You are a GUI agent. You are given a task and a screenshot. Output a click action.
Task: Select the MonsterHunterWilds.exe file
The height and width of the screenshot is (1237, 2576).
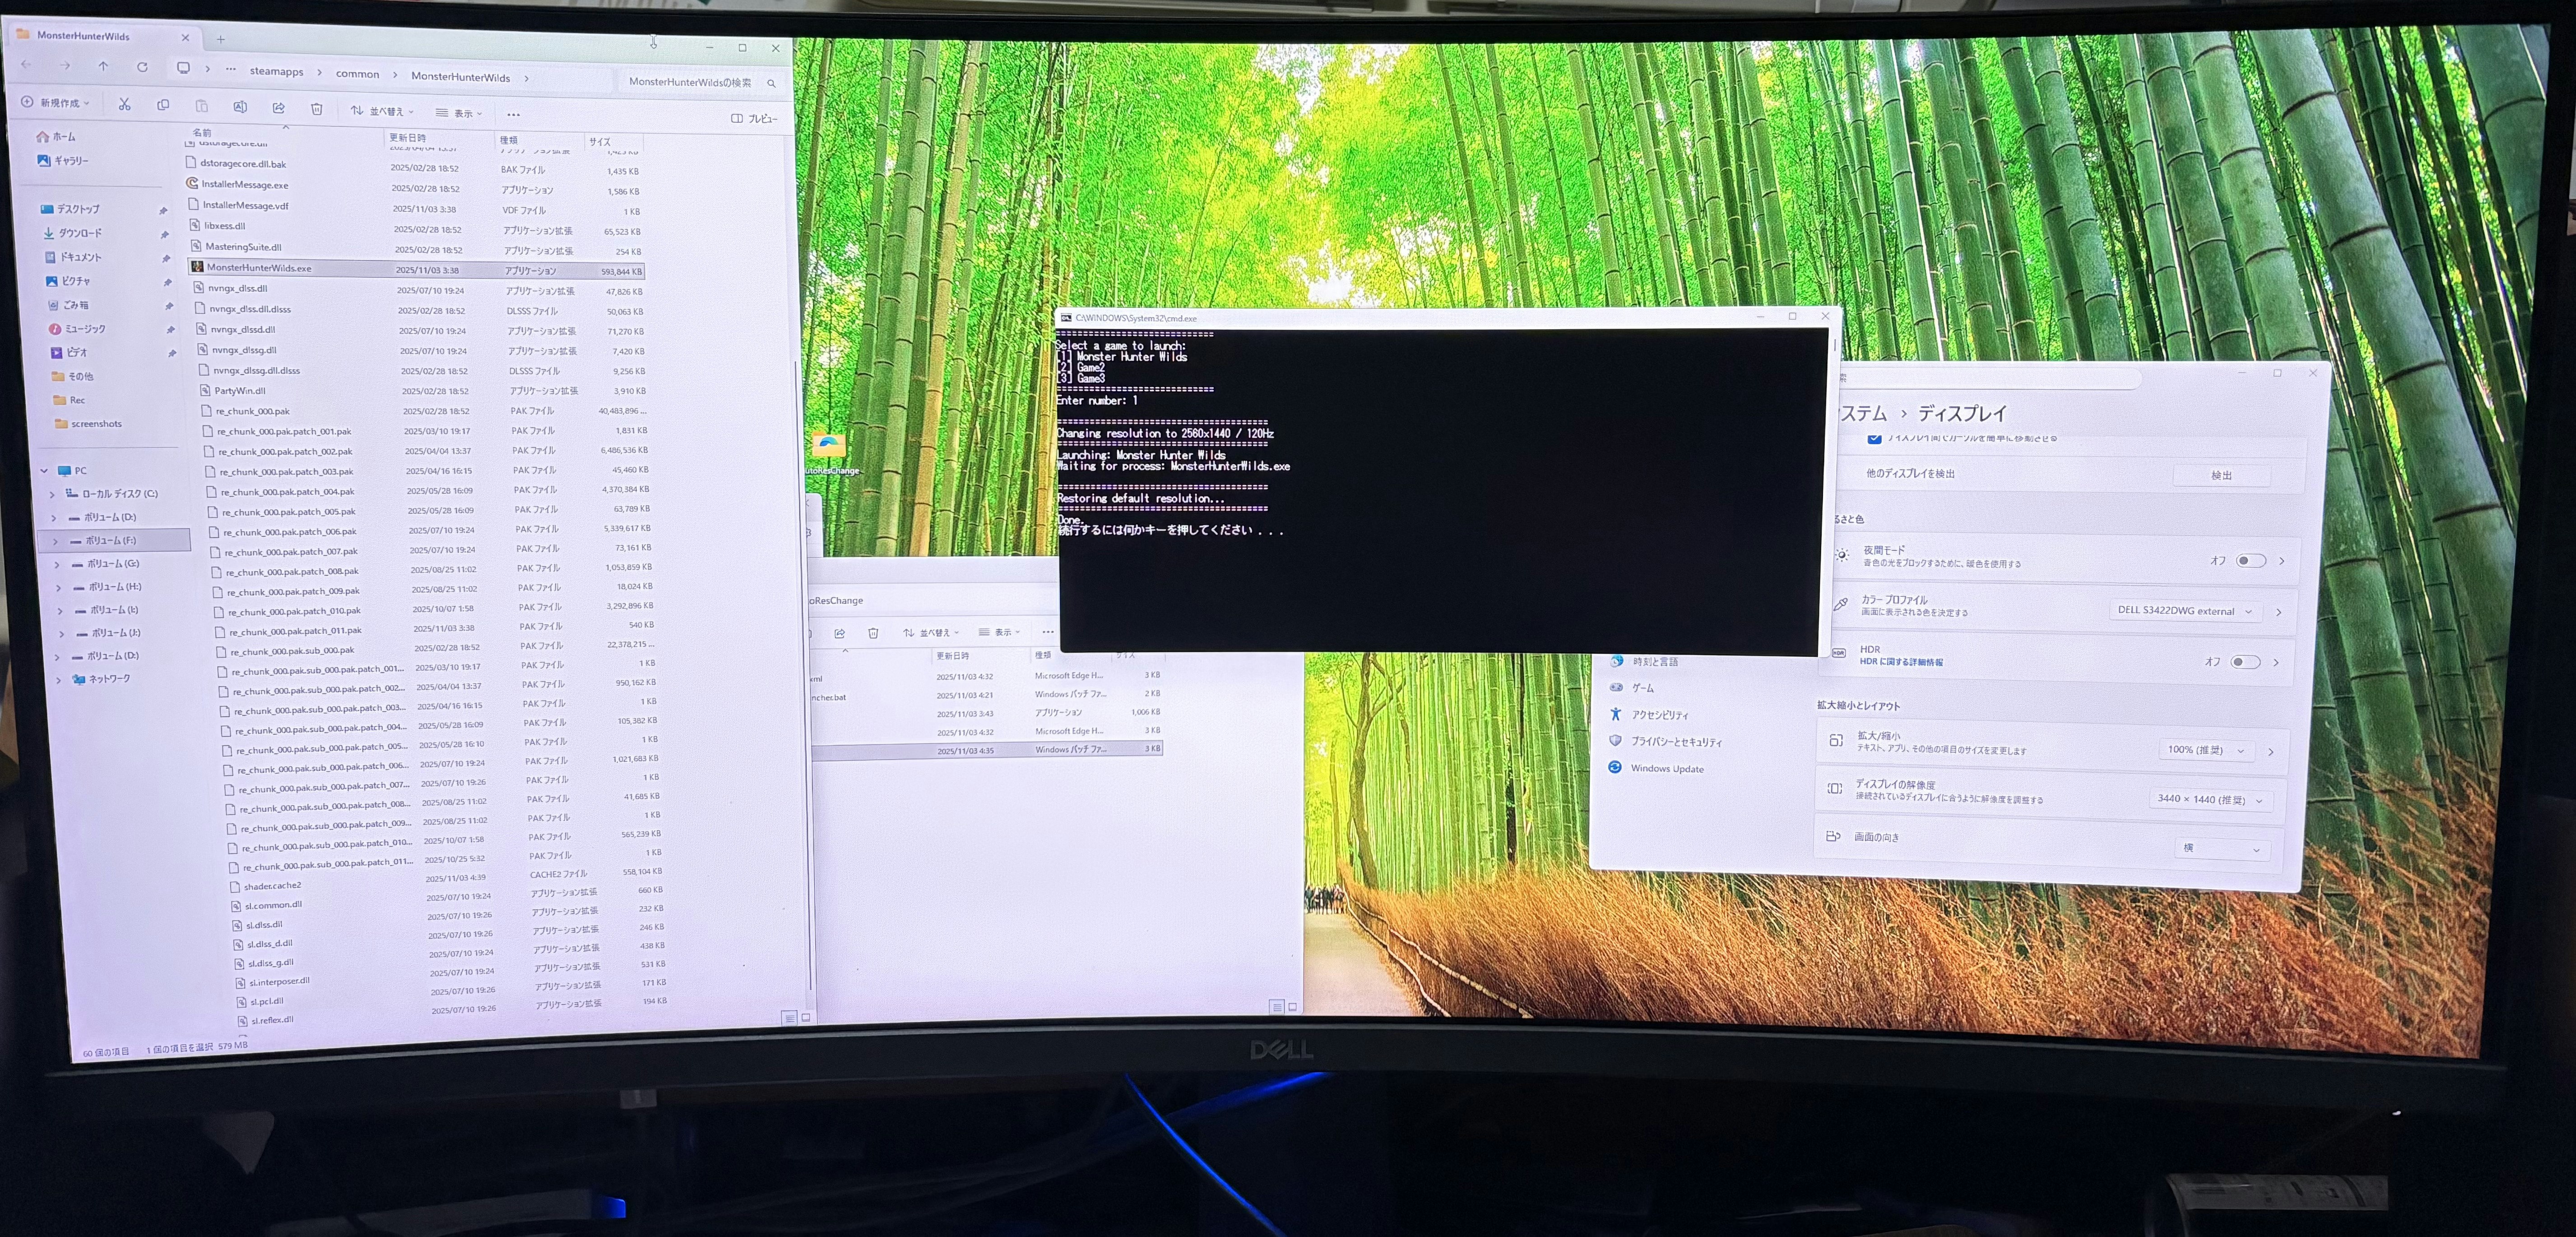point(259,268)
